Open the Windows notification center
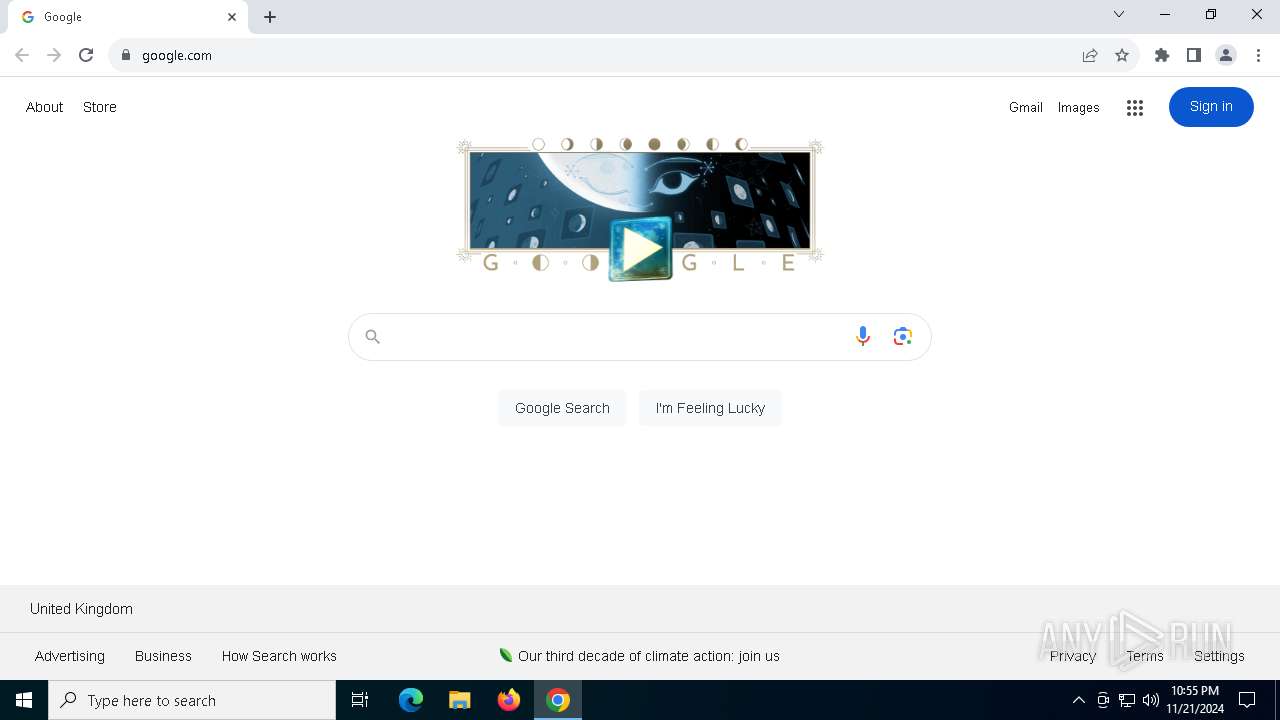This screenshot has width=1280, height=720. [x=1247, y=700]
